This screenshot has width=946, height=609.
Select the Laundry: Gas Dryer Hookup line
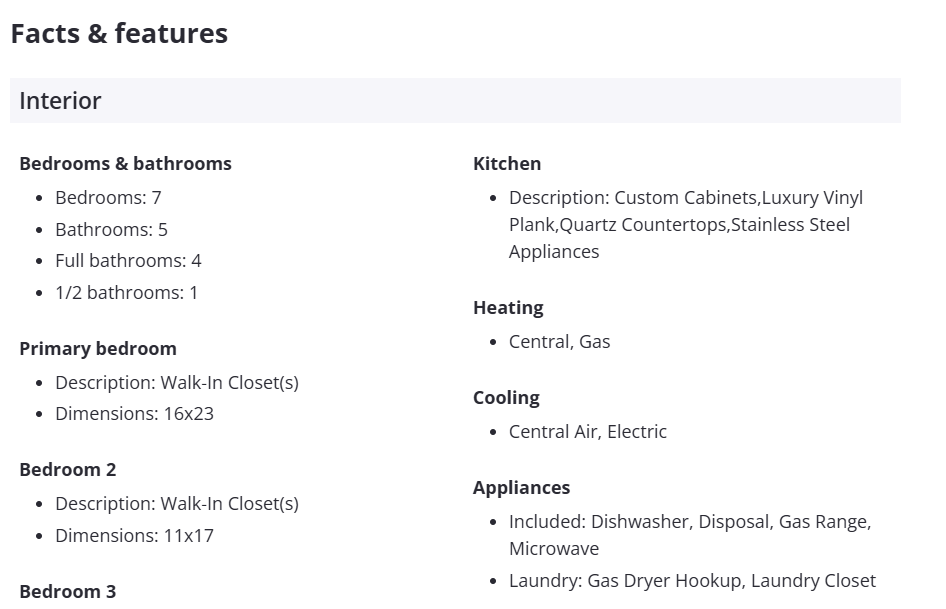point(692,581)
